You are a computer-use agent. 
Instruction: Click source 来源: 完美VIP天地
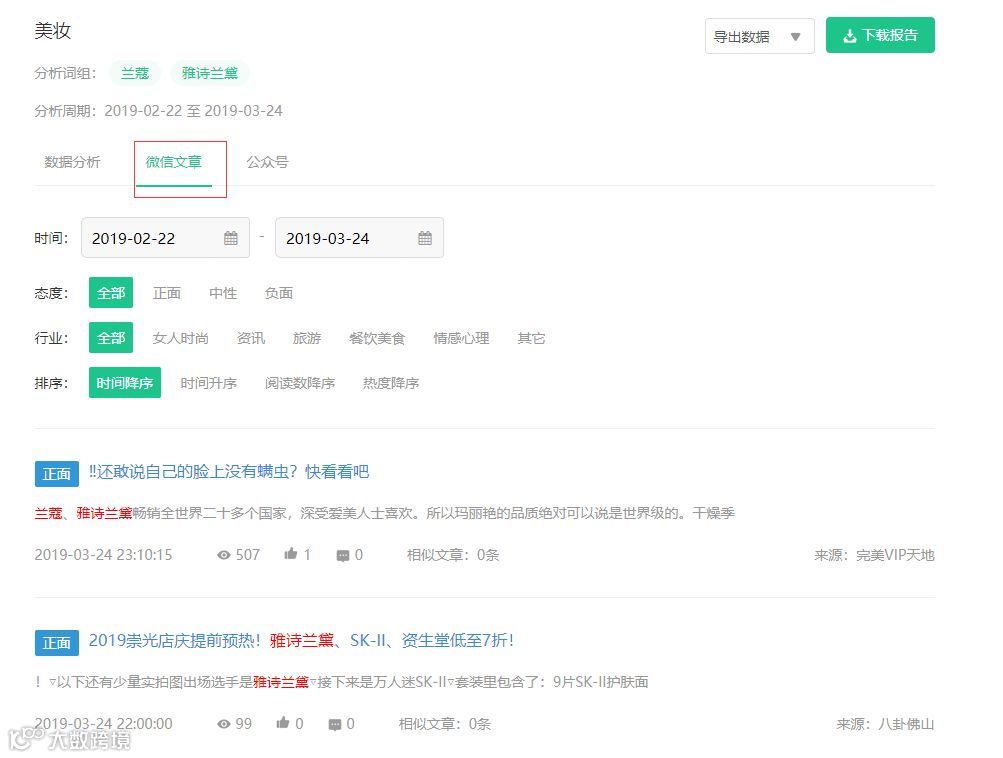pos(874,555)
